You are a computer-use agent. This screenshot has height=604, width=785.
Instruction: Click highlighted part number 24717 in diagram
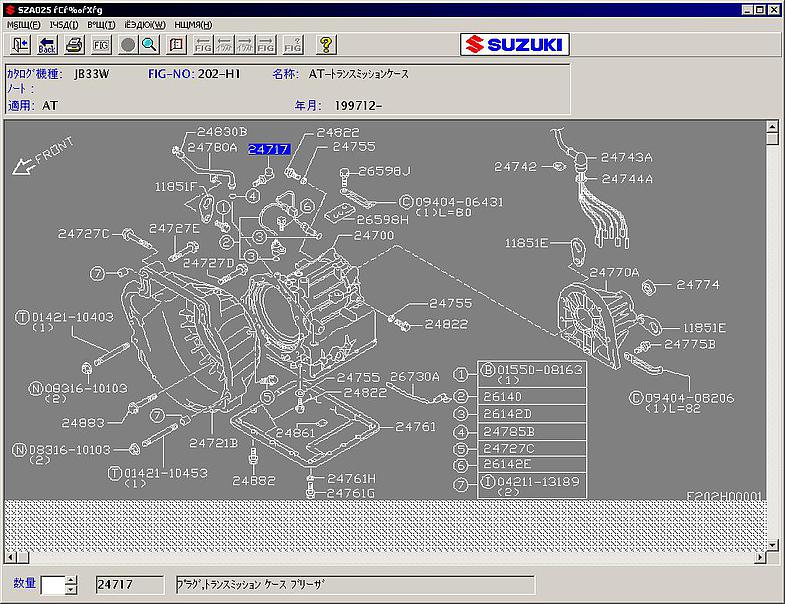[x=269, y=149]
